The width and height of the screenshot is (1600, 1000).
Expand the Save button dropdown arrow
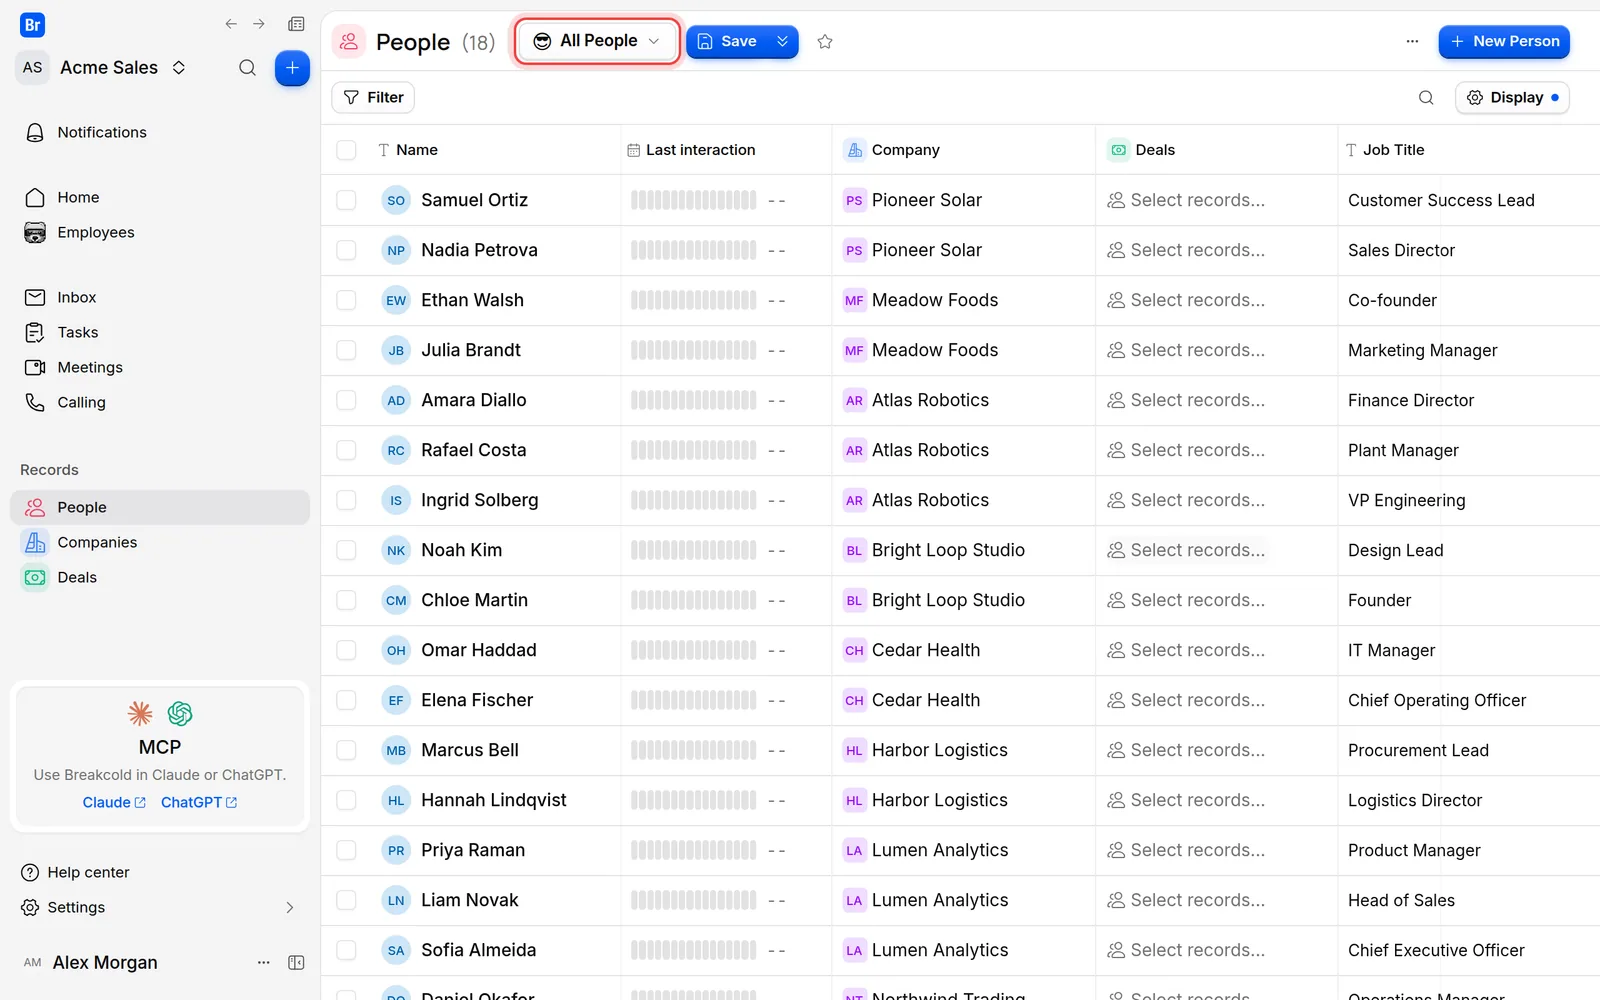pyautogui.click(x=783, y=41)
